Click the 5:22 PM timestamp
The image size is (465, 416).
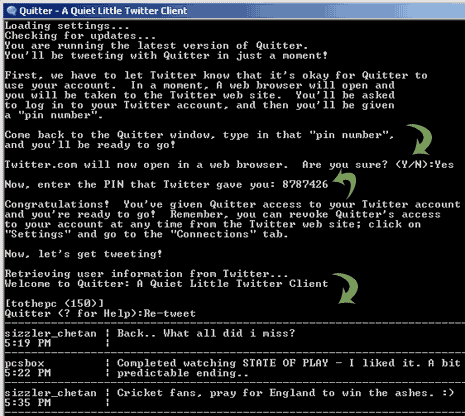tap(28, 373)
